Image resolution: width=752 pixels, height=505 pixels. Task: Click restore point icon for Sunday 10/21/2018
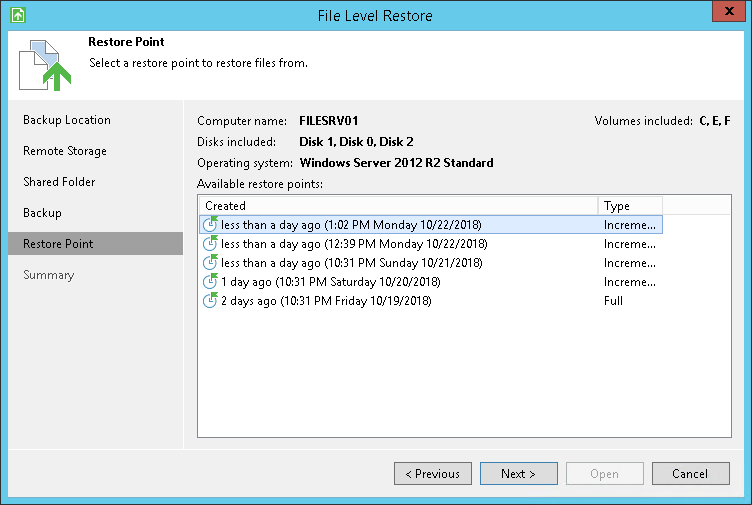click(210, 262)
